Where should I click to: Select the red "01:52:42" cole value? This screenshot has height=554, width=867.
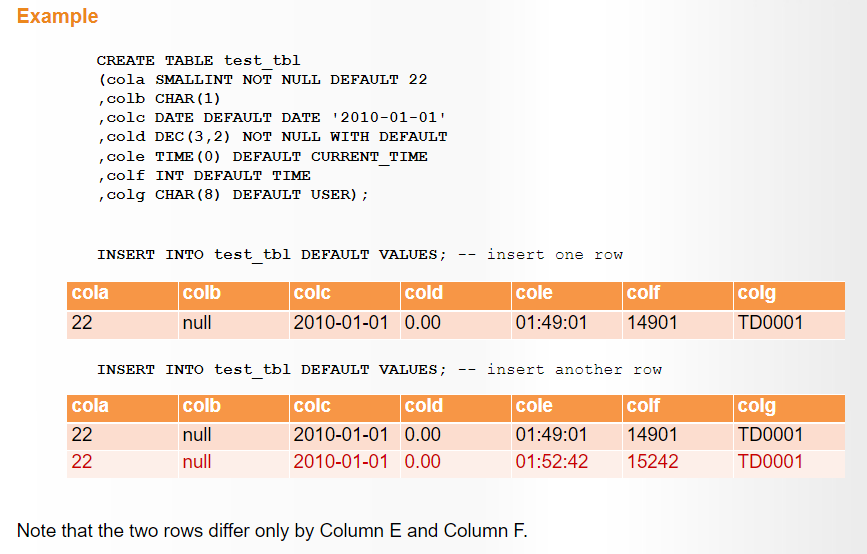point(551,461)
